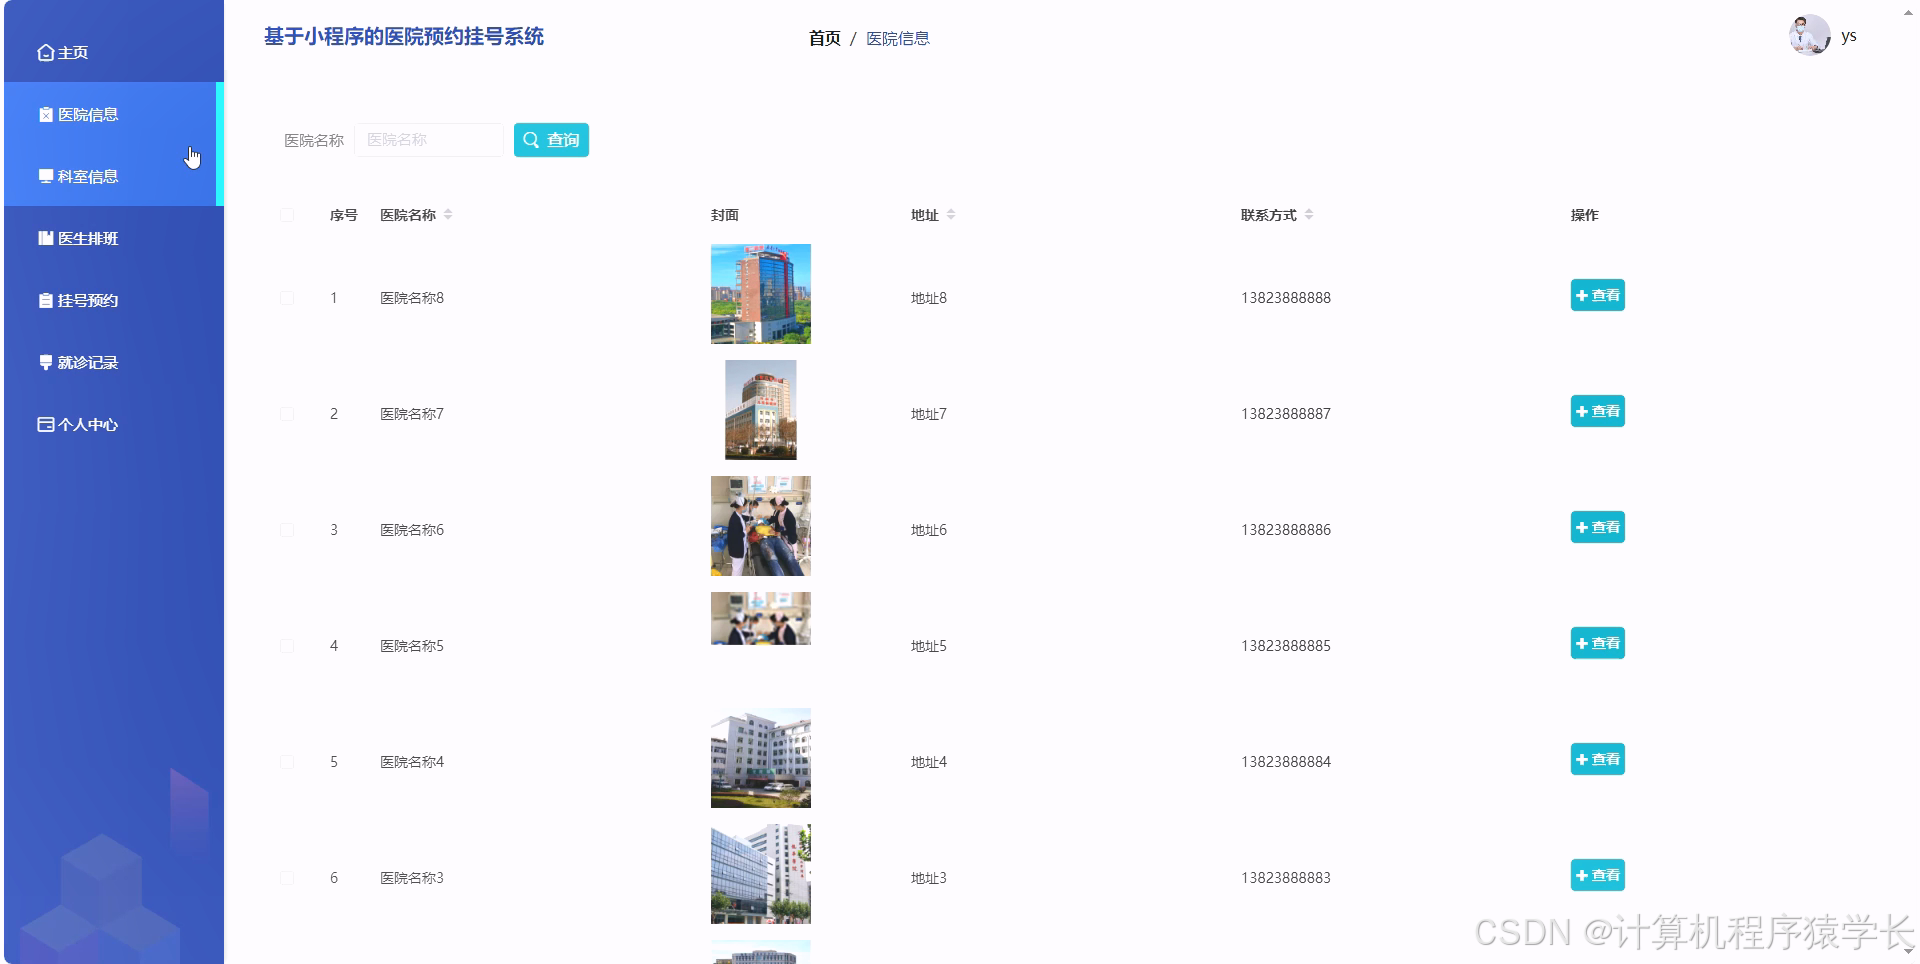Open the hospital cover thumbnail for 医院名称7
The width and height of the screenshot is (1920, 964).
pyautogui.click(x=760, y=410)
